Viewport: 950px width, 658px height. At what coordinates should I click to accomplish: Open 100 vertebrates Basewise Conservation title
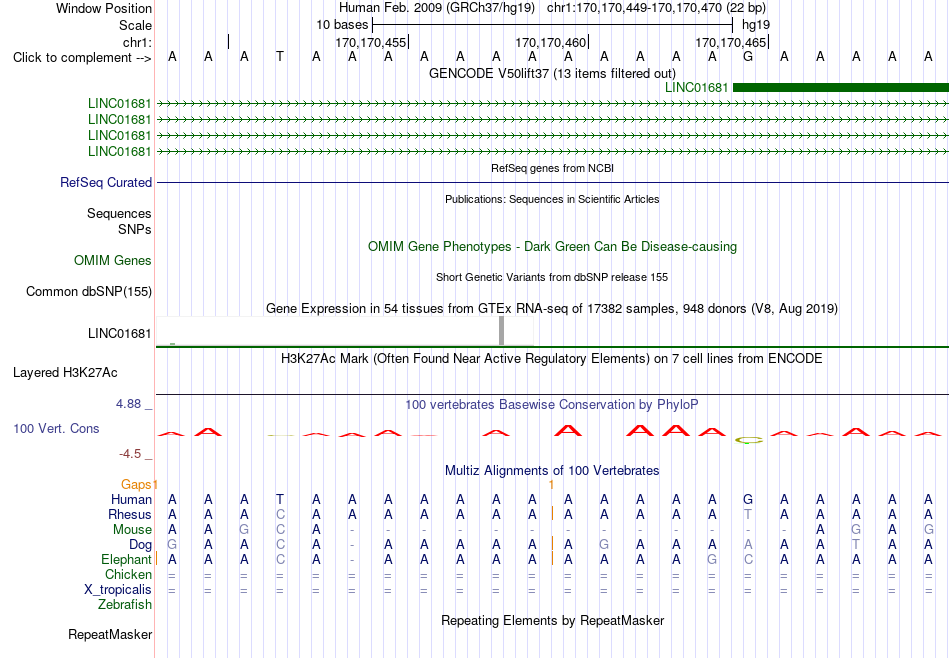point(552,404)
